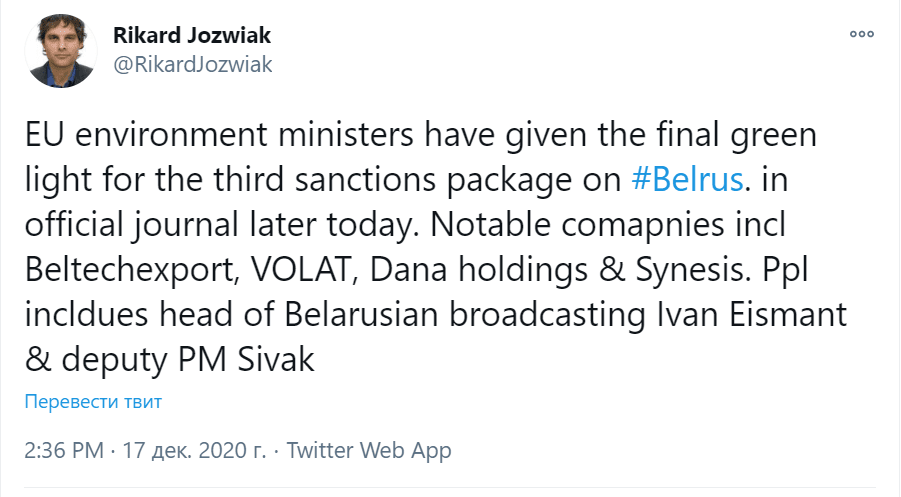Click the @RikardJozwiak handle
Viewport: 901px width, 497px height.
click(194, 64)
